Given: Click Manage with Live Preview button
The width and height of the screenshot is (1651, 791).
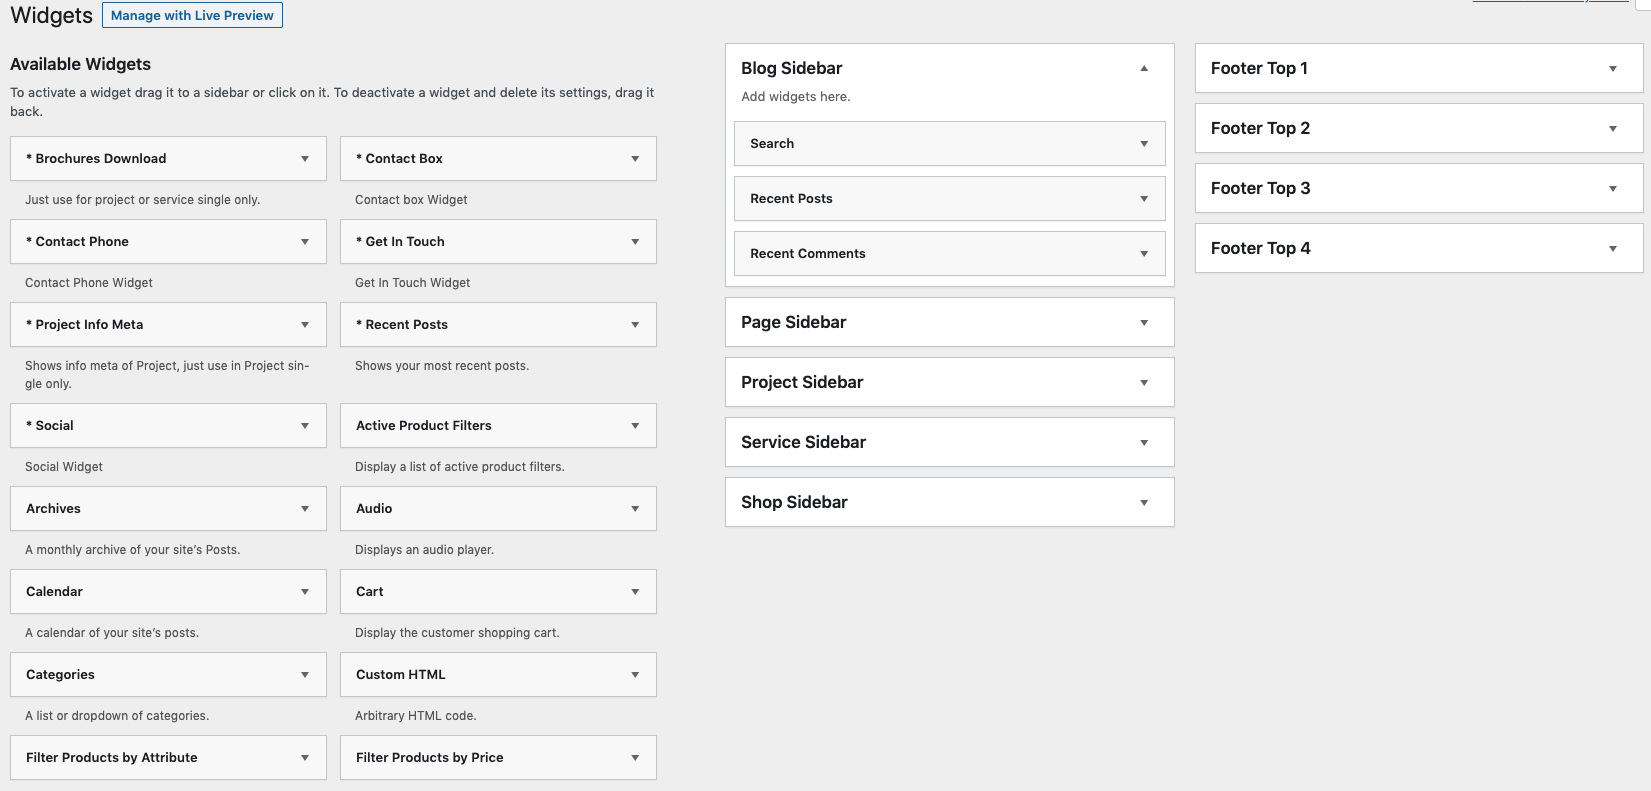Looking at the screenshot, I should (x=192, y=15).
